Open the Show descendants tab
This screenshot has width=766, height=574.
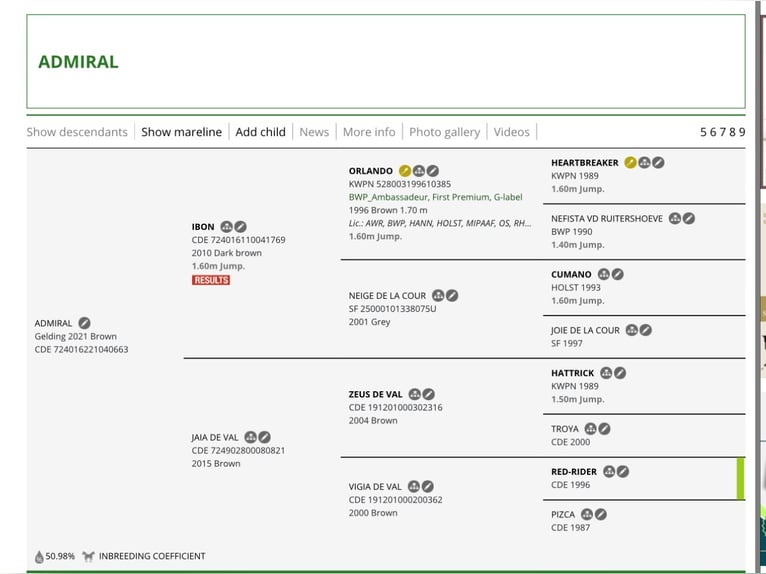77,132
